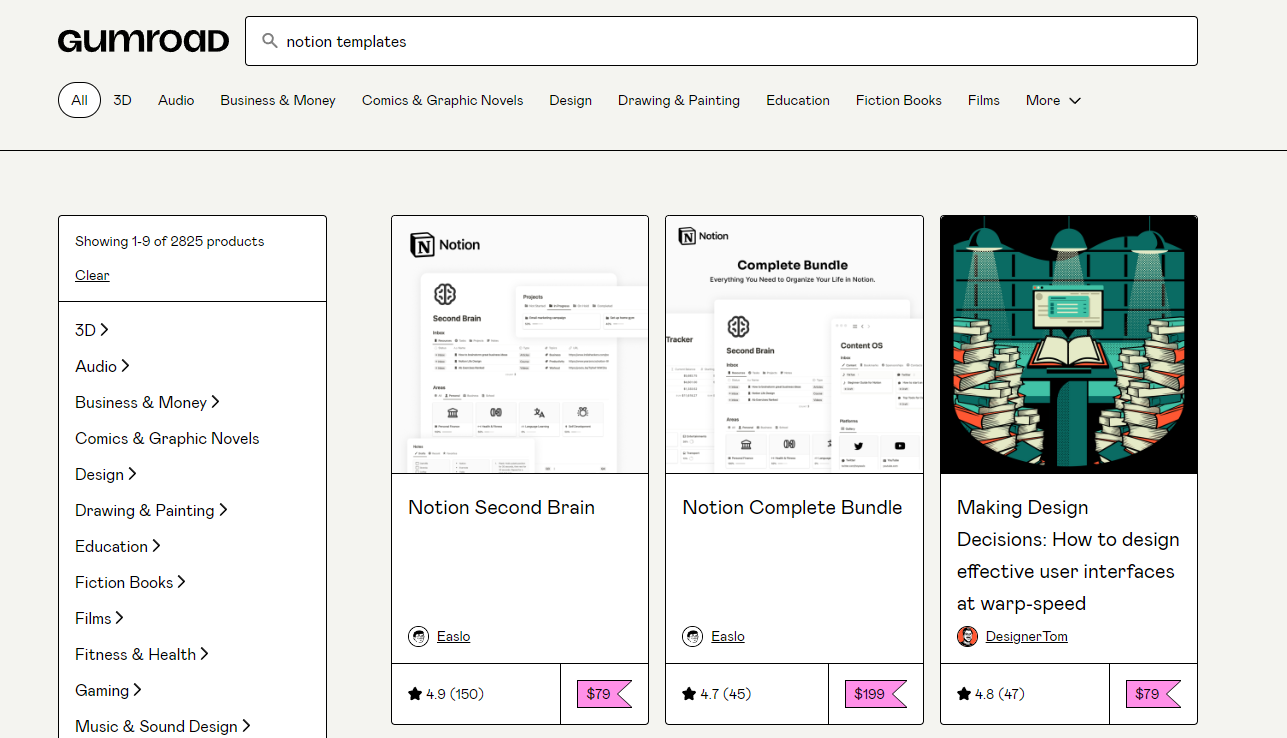Expand 3D in the sidebar filter

(92, 330)
